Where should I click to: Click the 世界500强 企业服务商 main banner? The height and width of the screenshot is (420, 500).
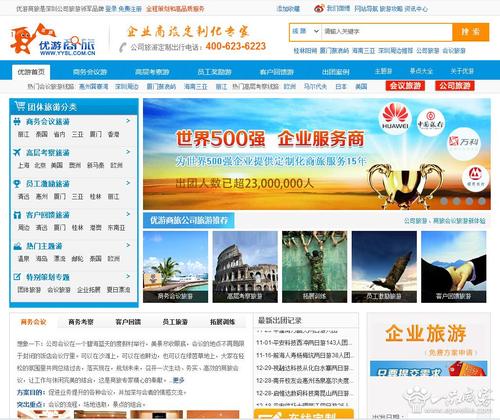pos(317,154)
